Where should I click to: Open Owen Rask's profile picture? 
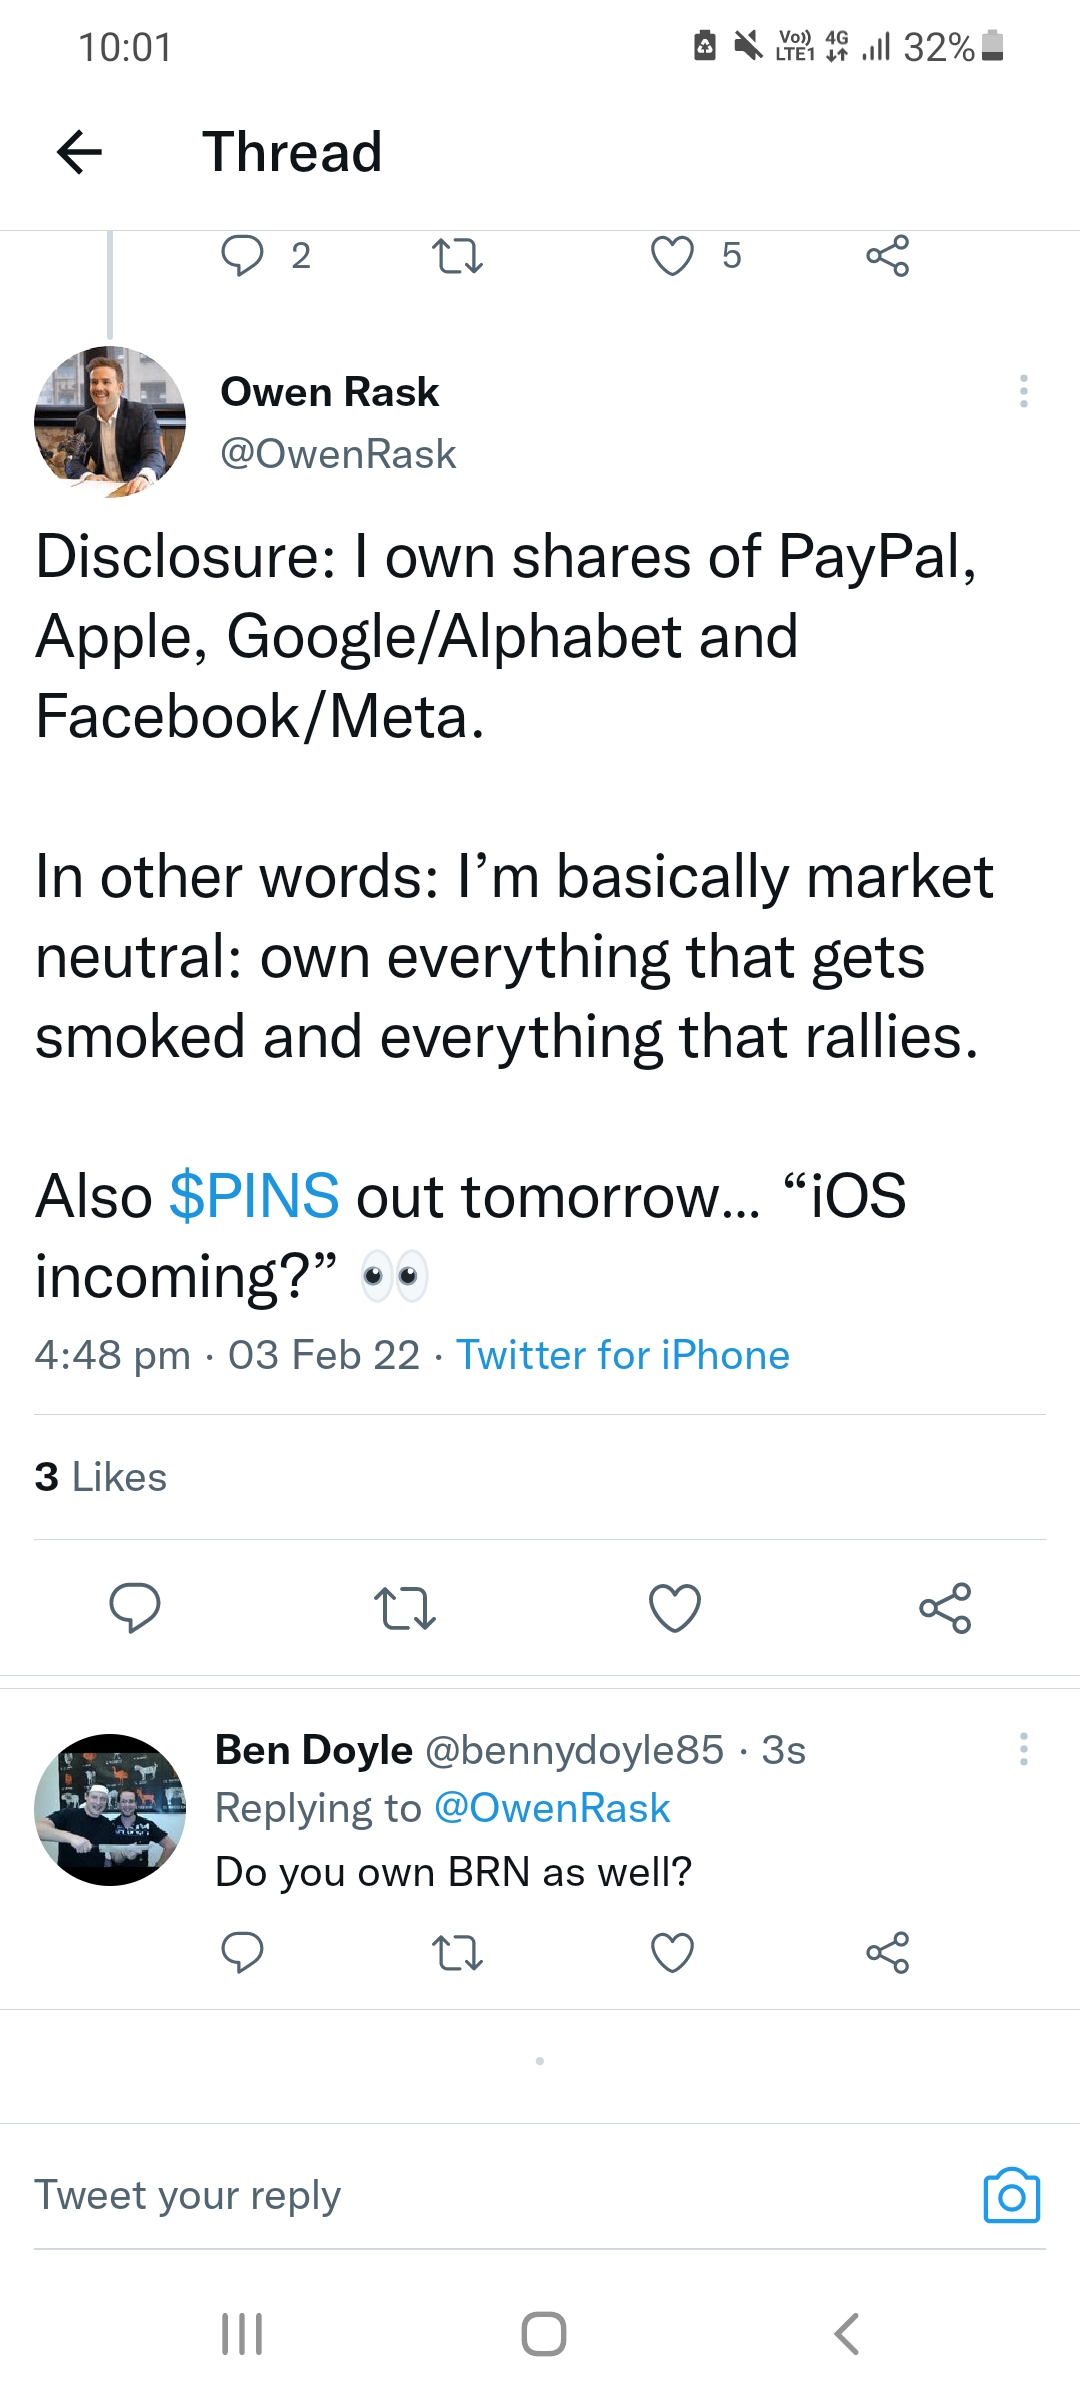(x=110, y=422)
